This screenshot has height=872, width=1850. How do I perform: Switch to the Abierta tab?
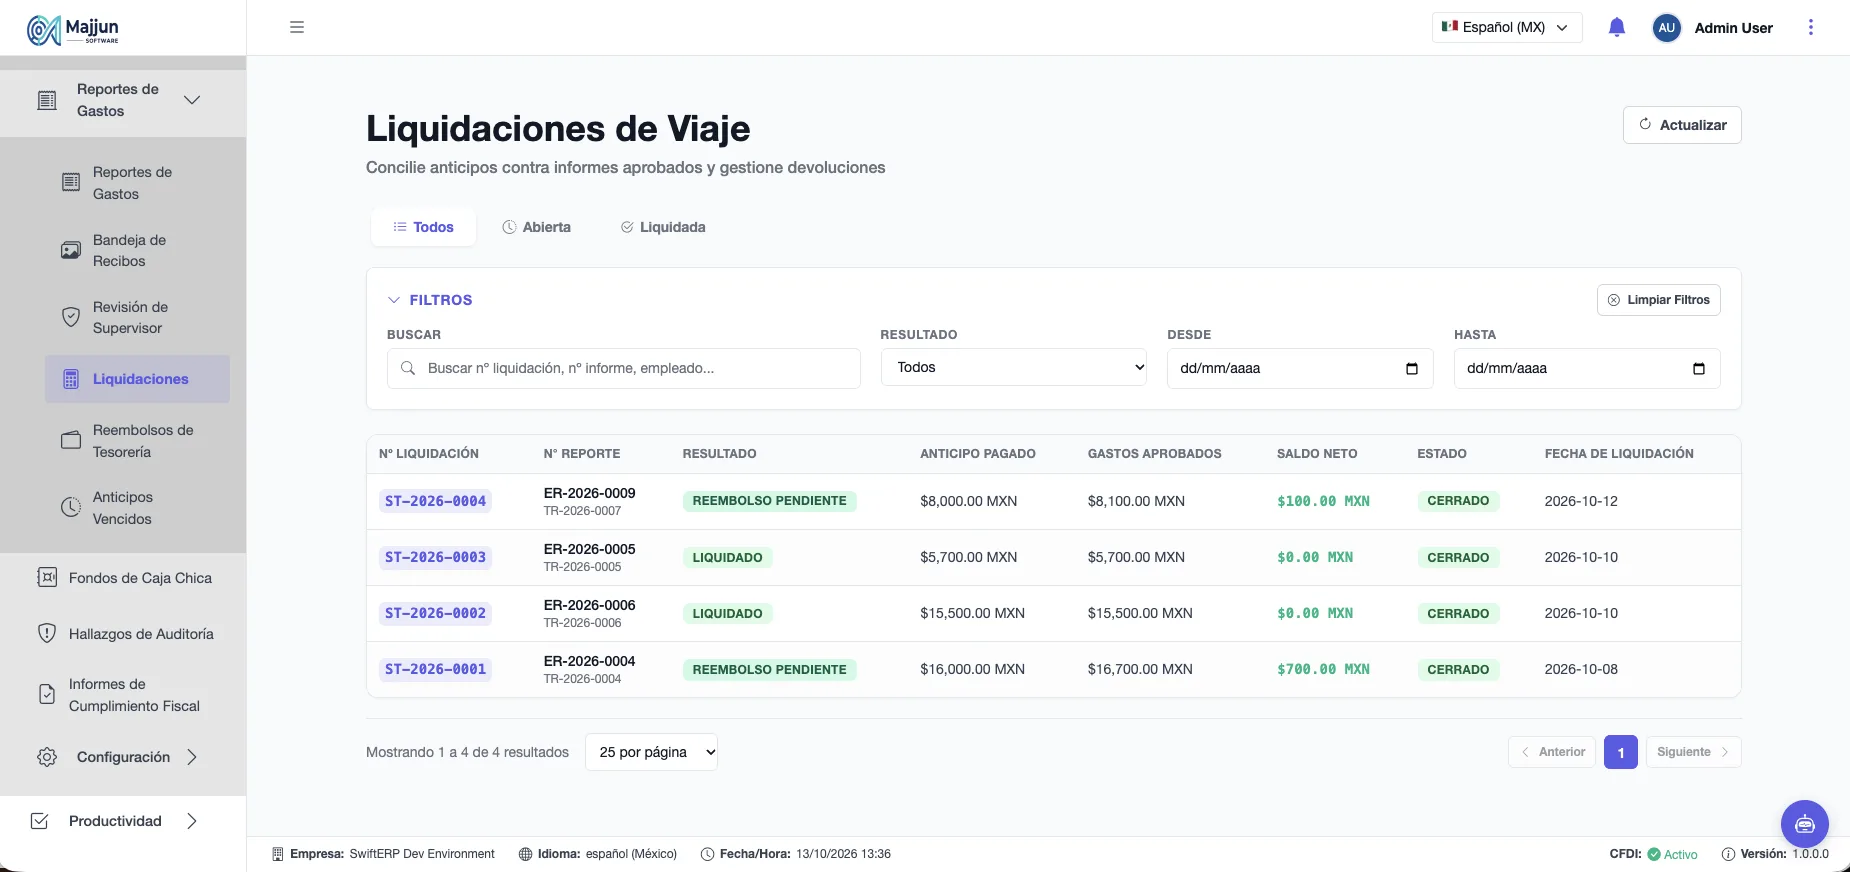click(x=536, y=227)
